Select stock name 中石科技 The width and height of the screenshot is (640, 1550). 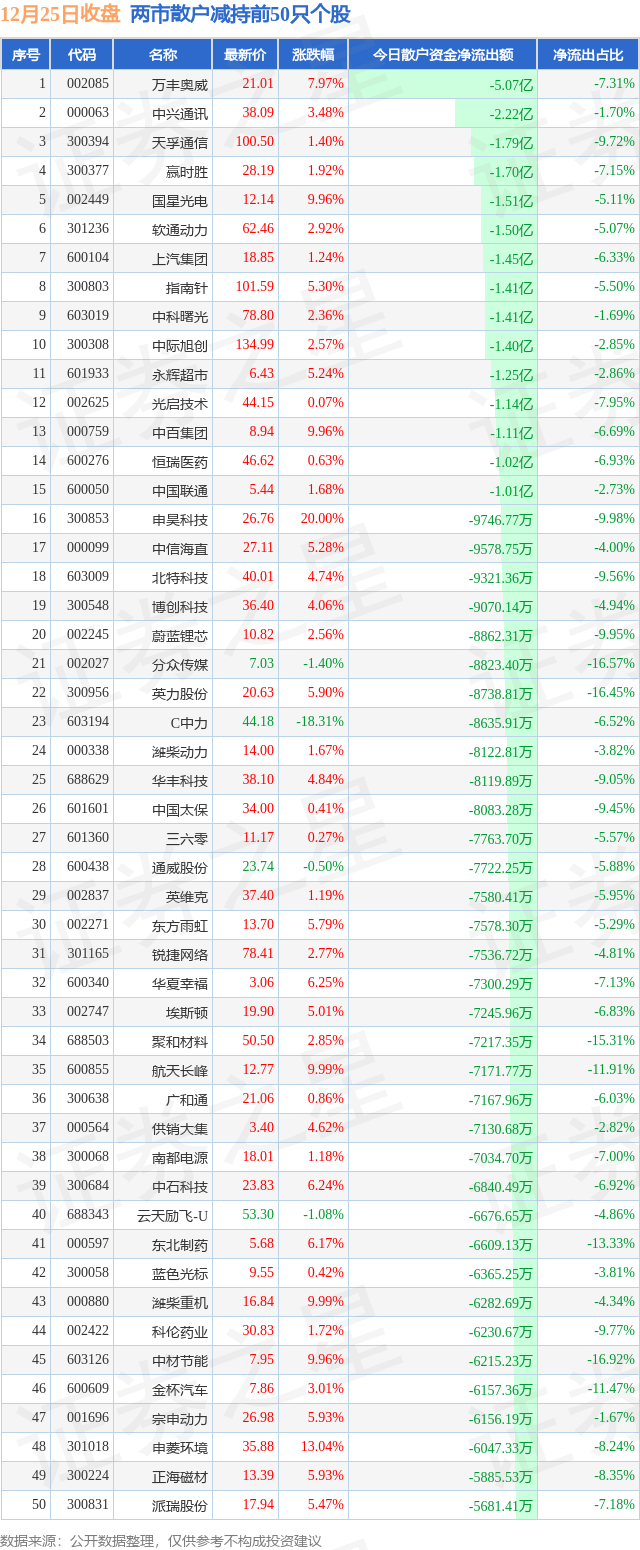click(180, 1186)
